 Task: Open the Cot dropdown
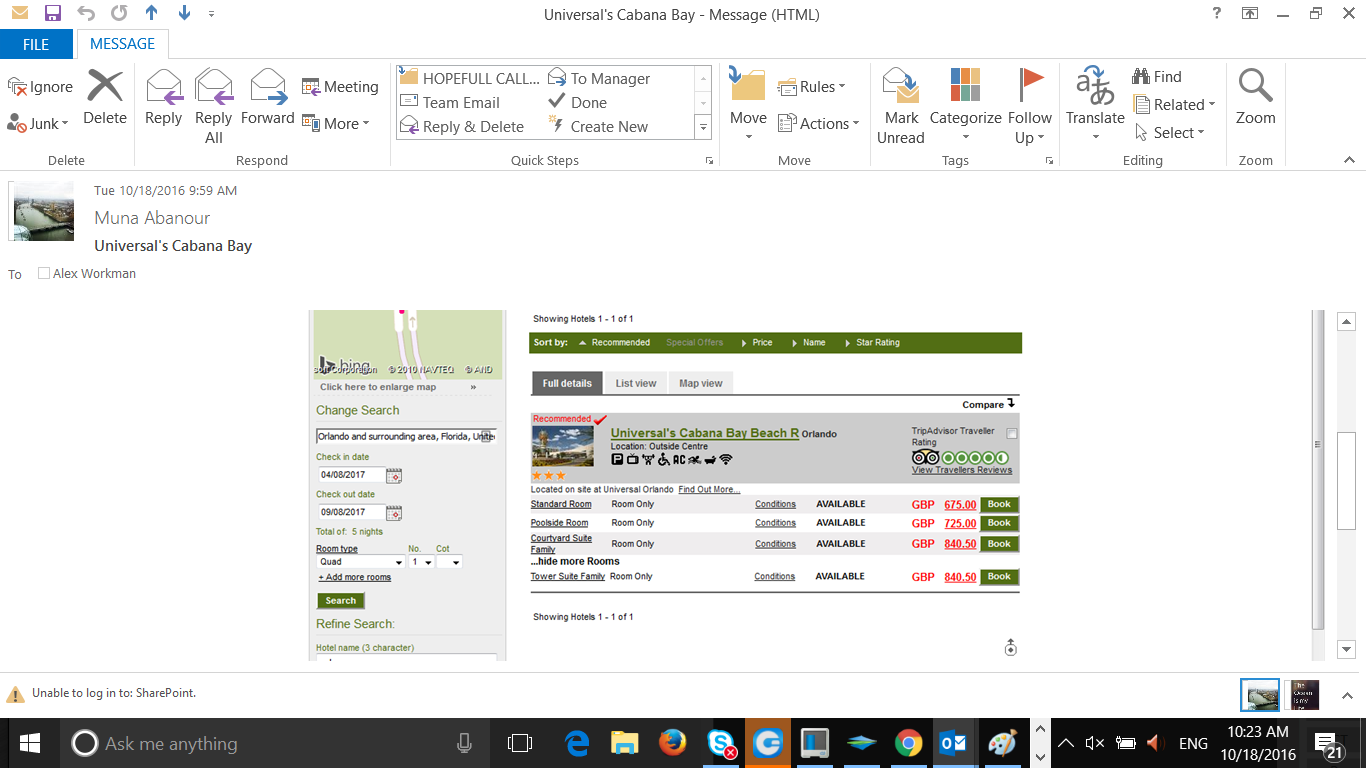click(x=449, y=562)
